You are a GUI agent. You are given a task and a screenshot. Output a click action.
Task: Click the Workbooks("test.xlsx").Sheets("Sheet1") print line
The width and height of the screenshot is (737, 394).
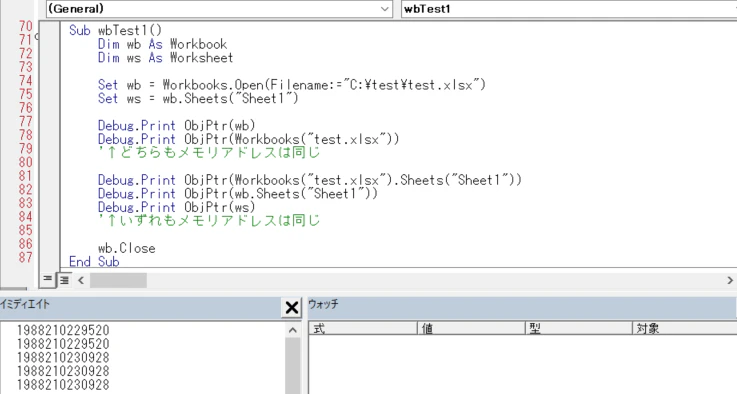pyautogui.click(x=310, y=180)
